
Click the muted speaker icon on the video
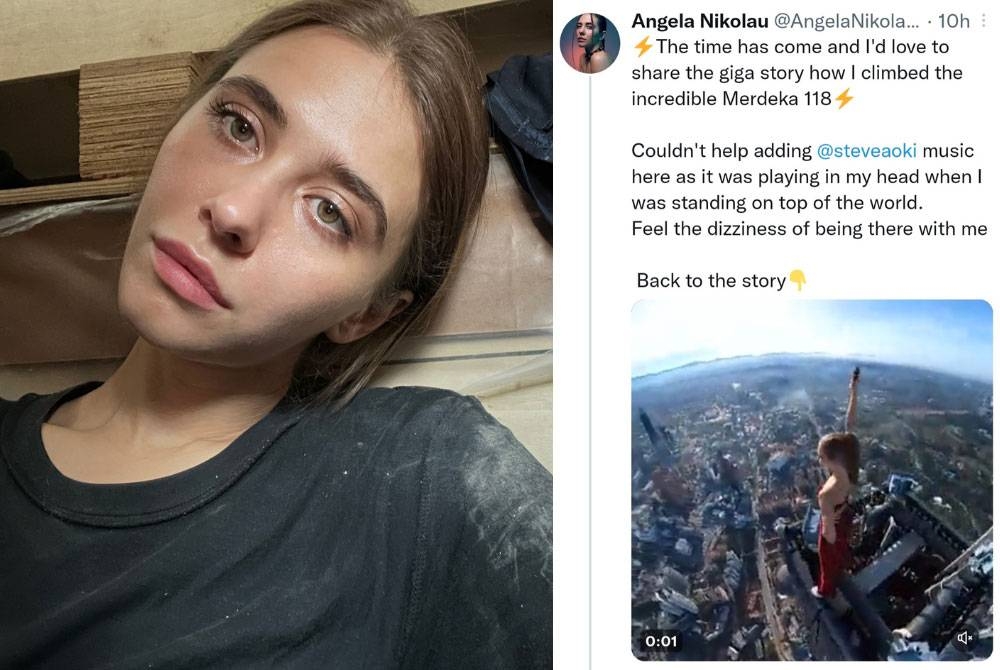(966, 636)
